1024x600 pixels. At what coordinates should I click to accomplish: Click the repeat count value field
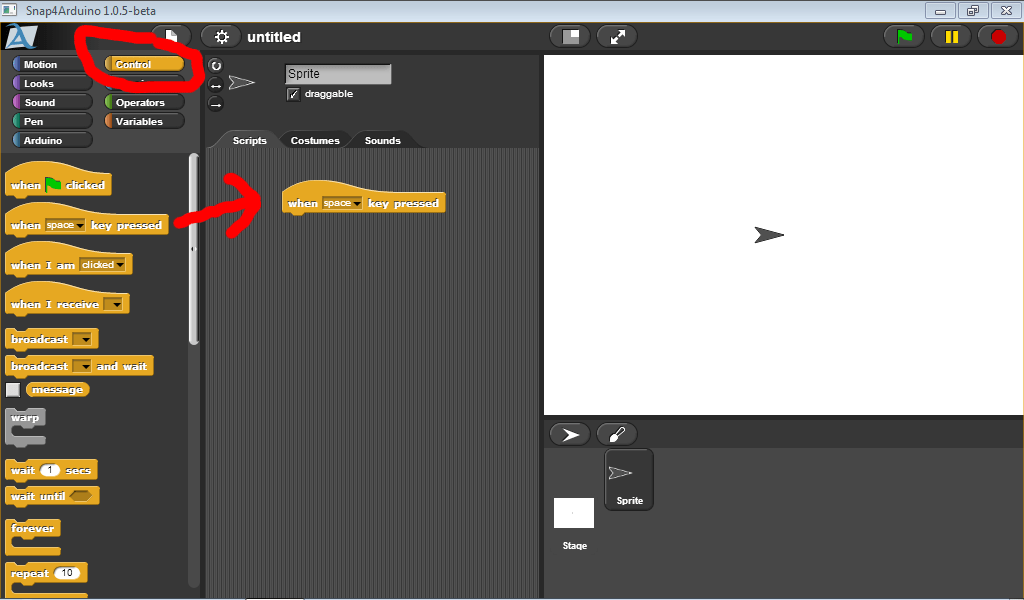[67, 573]
